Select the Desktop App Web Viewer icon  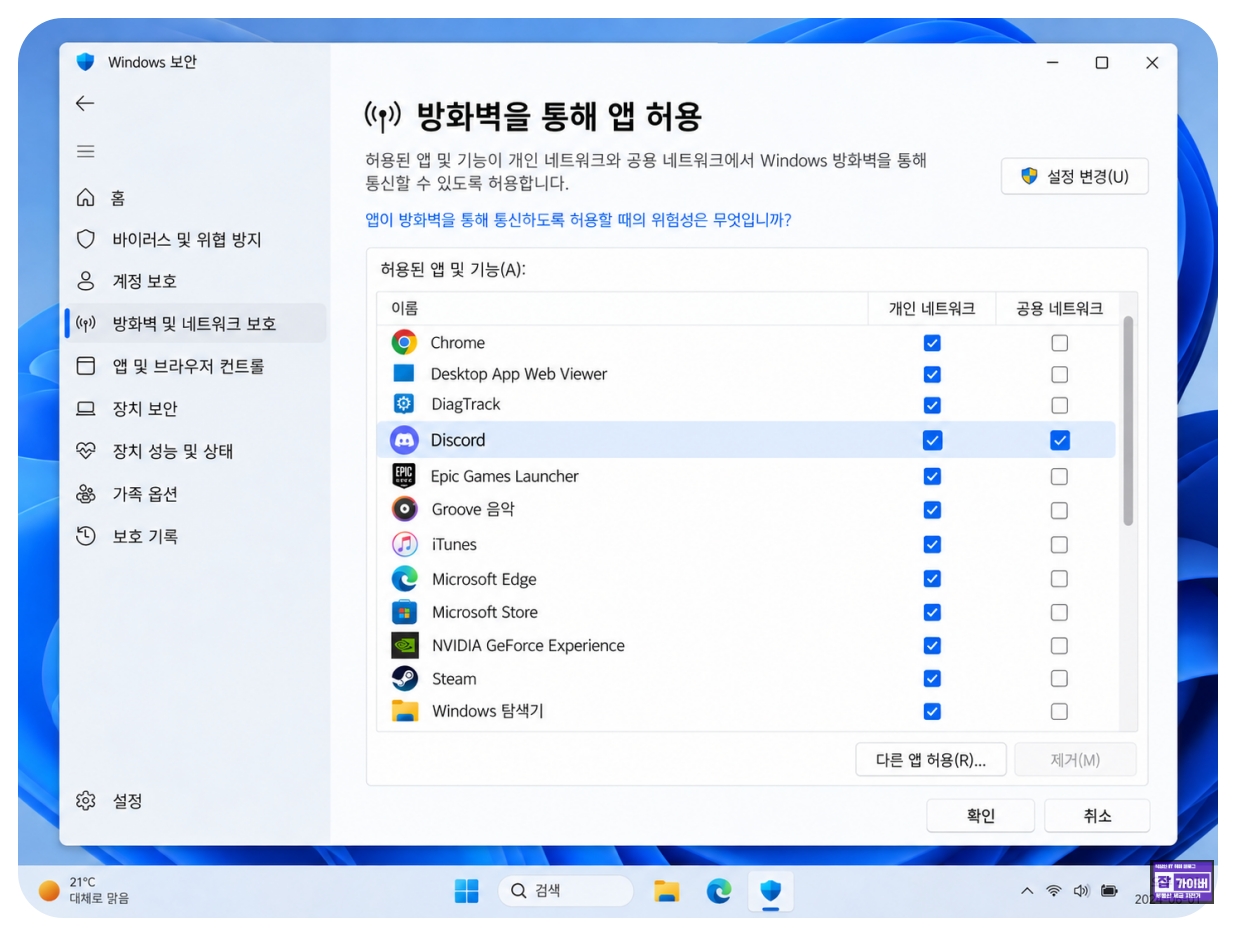pos(404,374)
